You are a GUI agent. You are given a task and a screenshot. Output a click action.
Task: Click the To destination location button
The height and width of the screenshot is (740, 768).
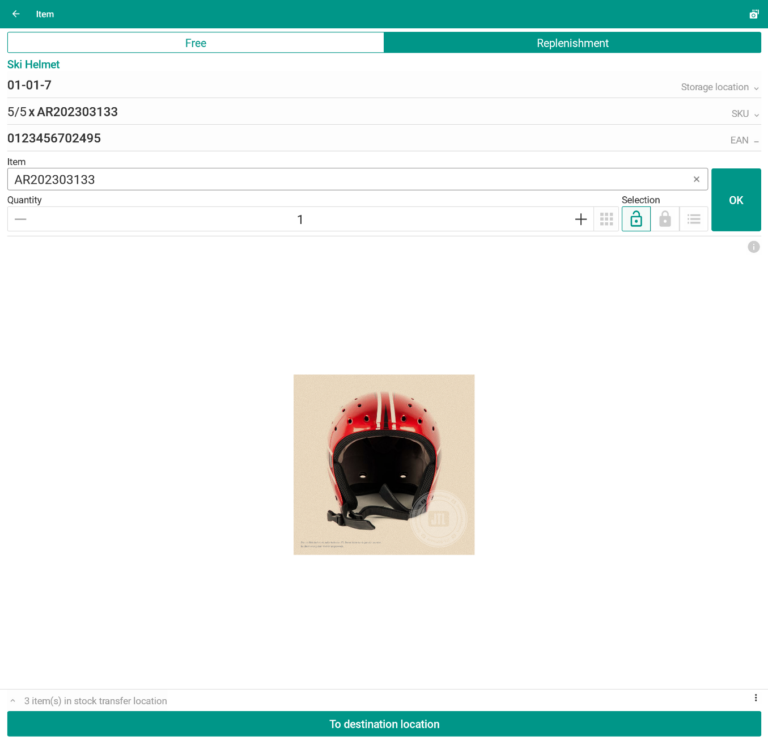tap(384, 724)
